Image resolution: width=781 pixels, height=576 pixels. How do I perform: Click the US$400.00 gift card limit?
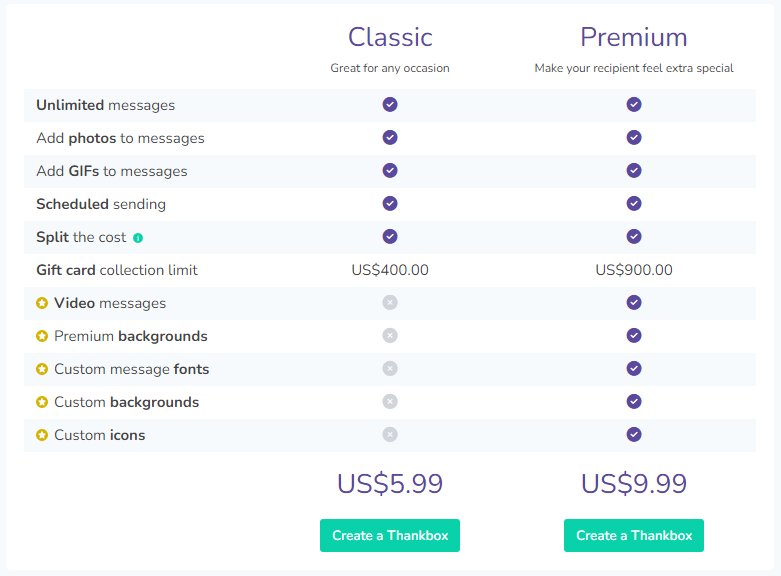(x=390, y=270)
